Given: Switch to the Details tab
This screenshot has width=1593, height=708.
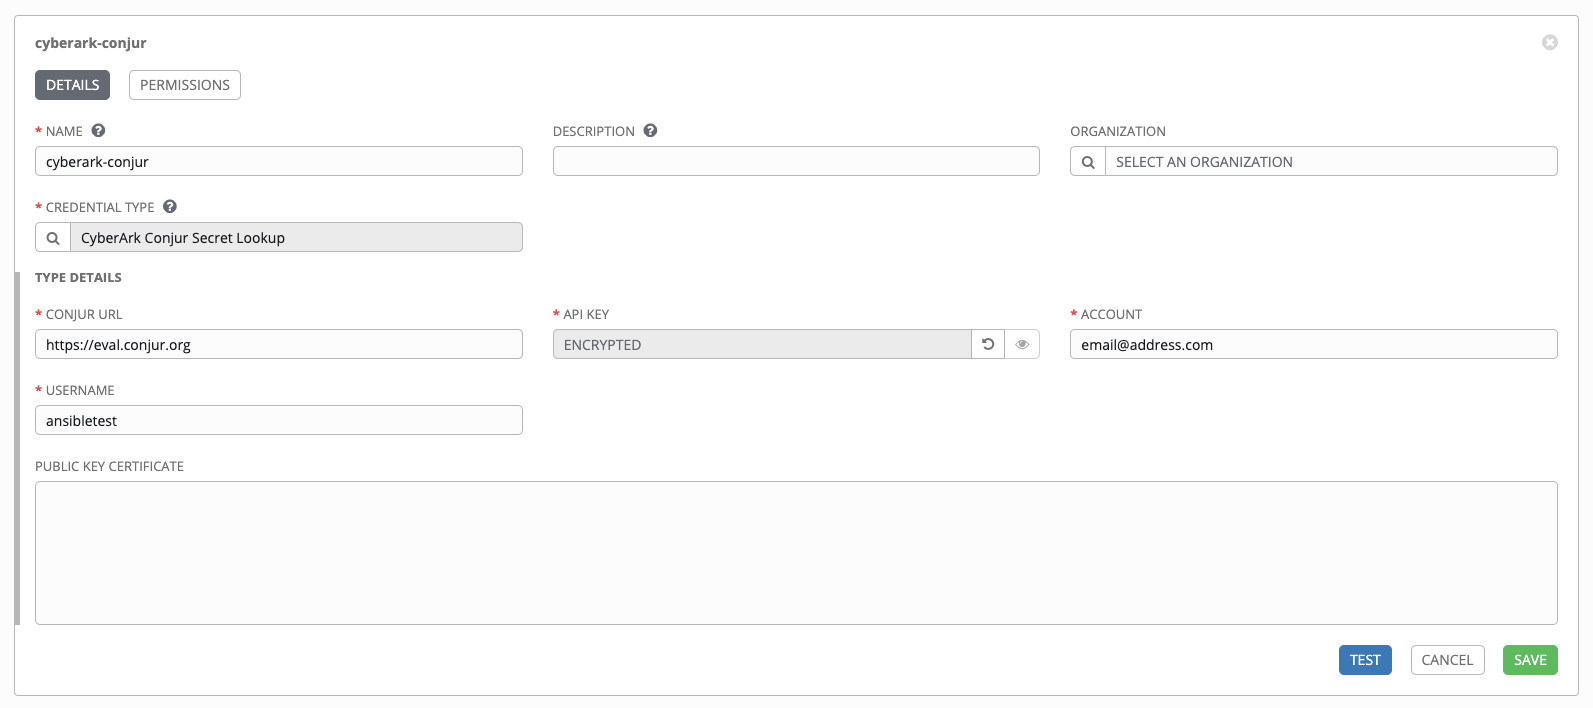Looking at the screenshot, I should point(72,85).
